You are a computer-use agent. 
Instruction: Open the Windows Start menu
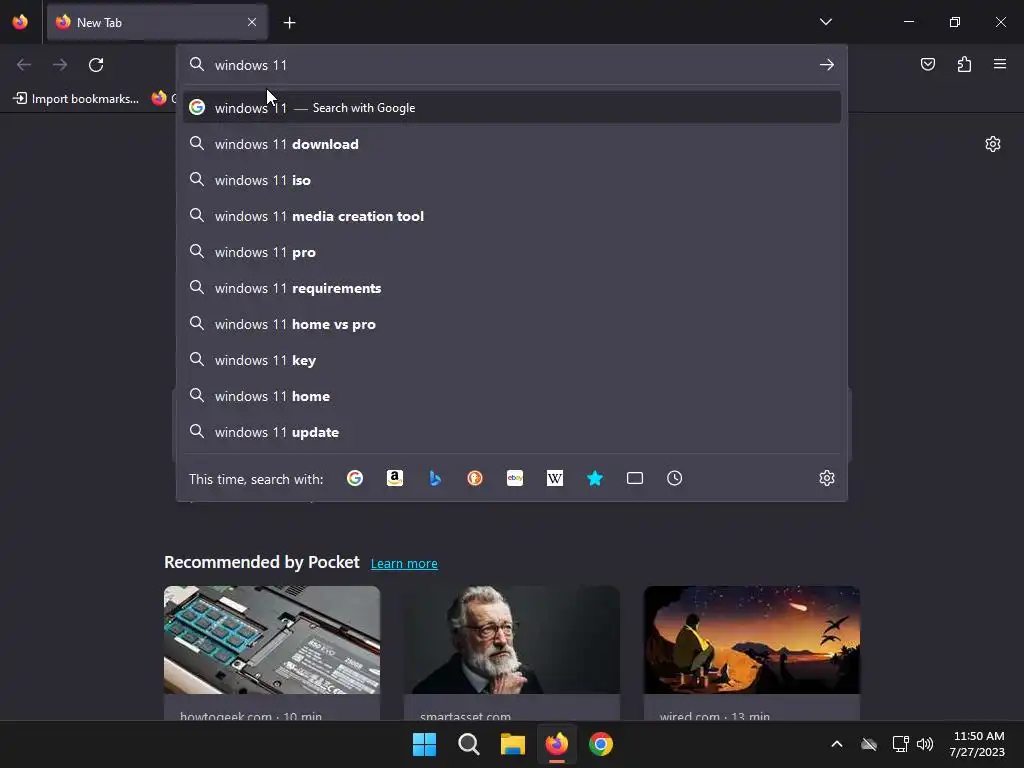click(x=424, y=744)
